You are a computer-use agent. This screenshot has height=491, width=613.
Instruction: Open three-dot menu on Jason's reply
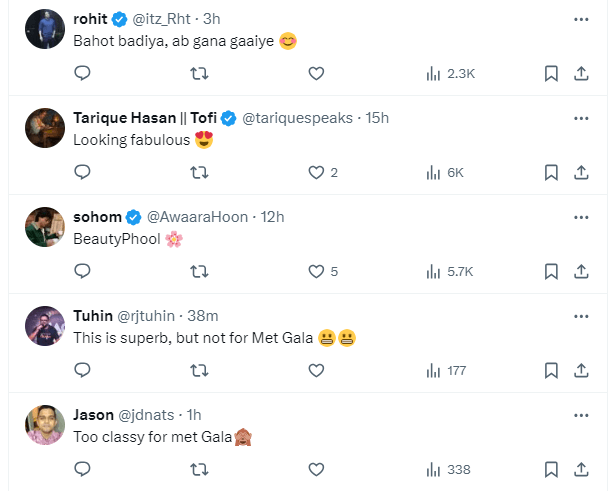coord(581,415)
